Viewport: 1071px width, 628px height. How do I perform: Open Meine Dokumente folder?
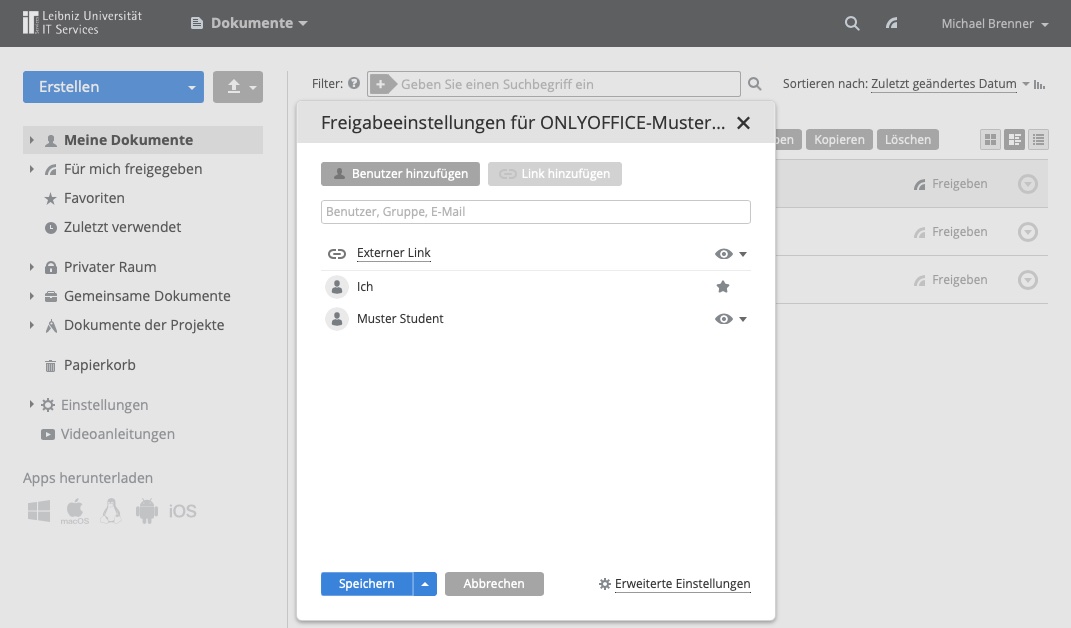point(128,140)
